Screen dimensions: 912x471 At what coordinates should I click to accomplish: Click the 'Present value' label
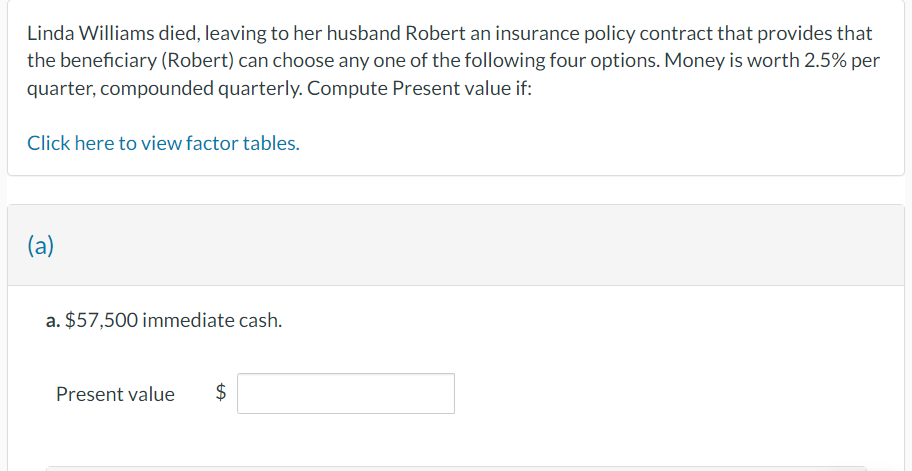115,394
